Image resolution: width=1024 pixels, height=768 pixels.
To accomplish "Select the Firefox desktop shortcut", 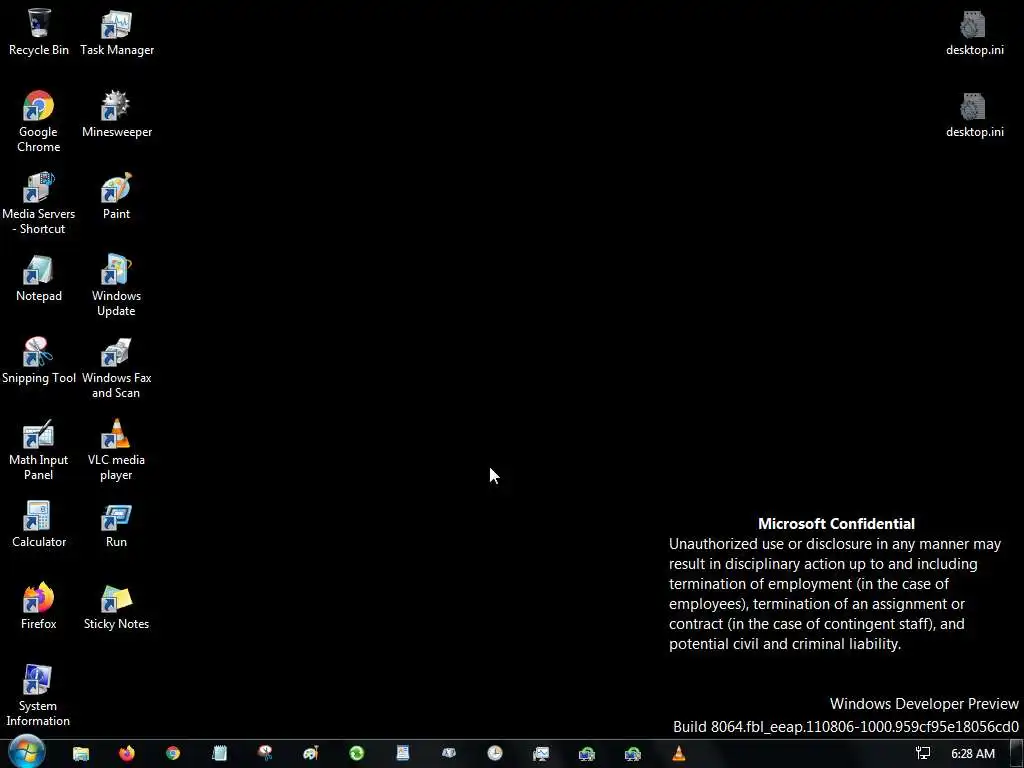I will [39, 607].
